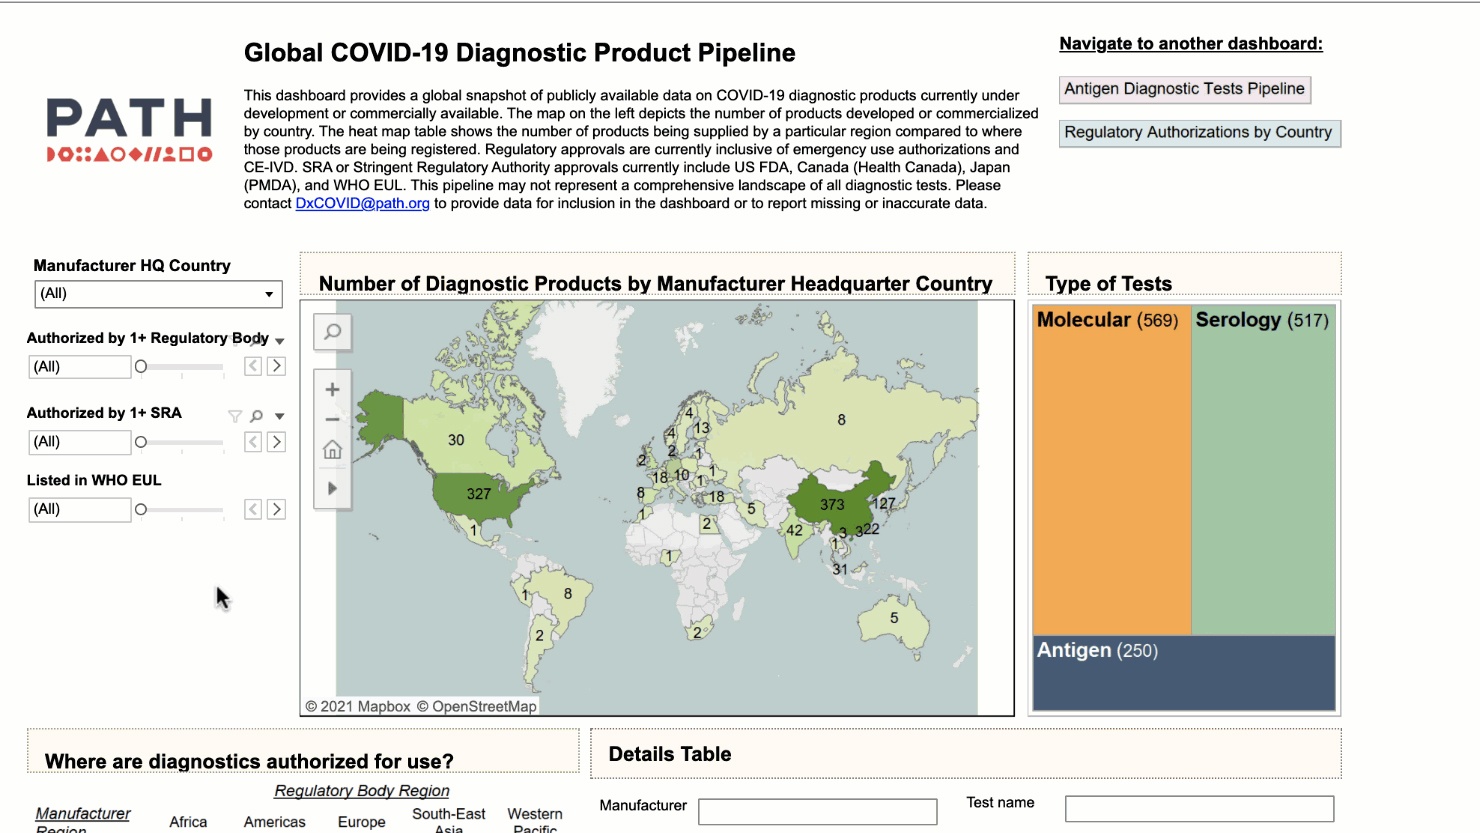This screenshot has width=1480, height=833.
Task: Click next arrow for Authorized by 1+ Regulatory Body
Action: click(x=277, y=367)
